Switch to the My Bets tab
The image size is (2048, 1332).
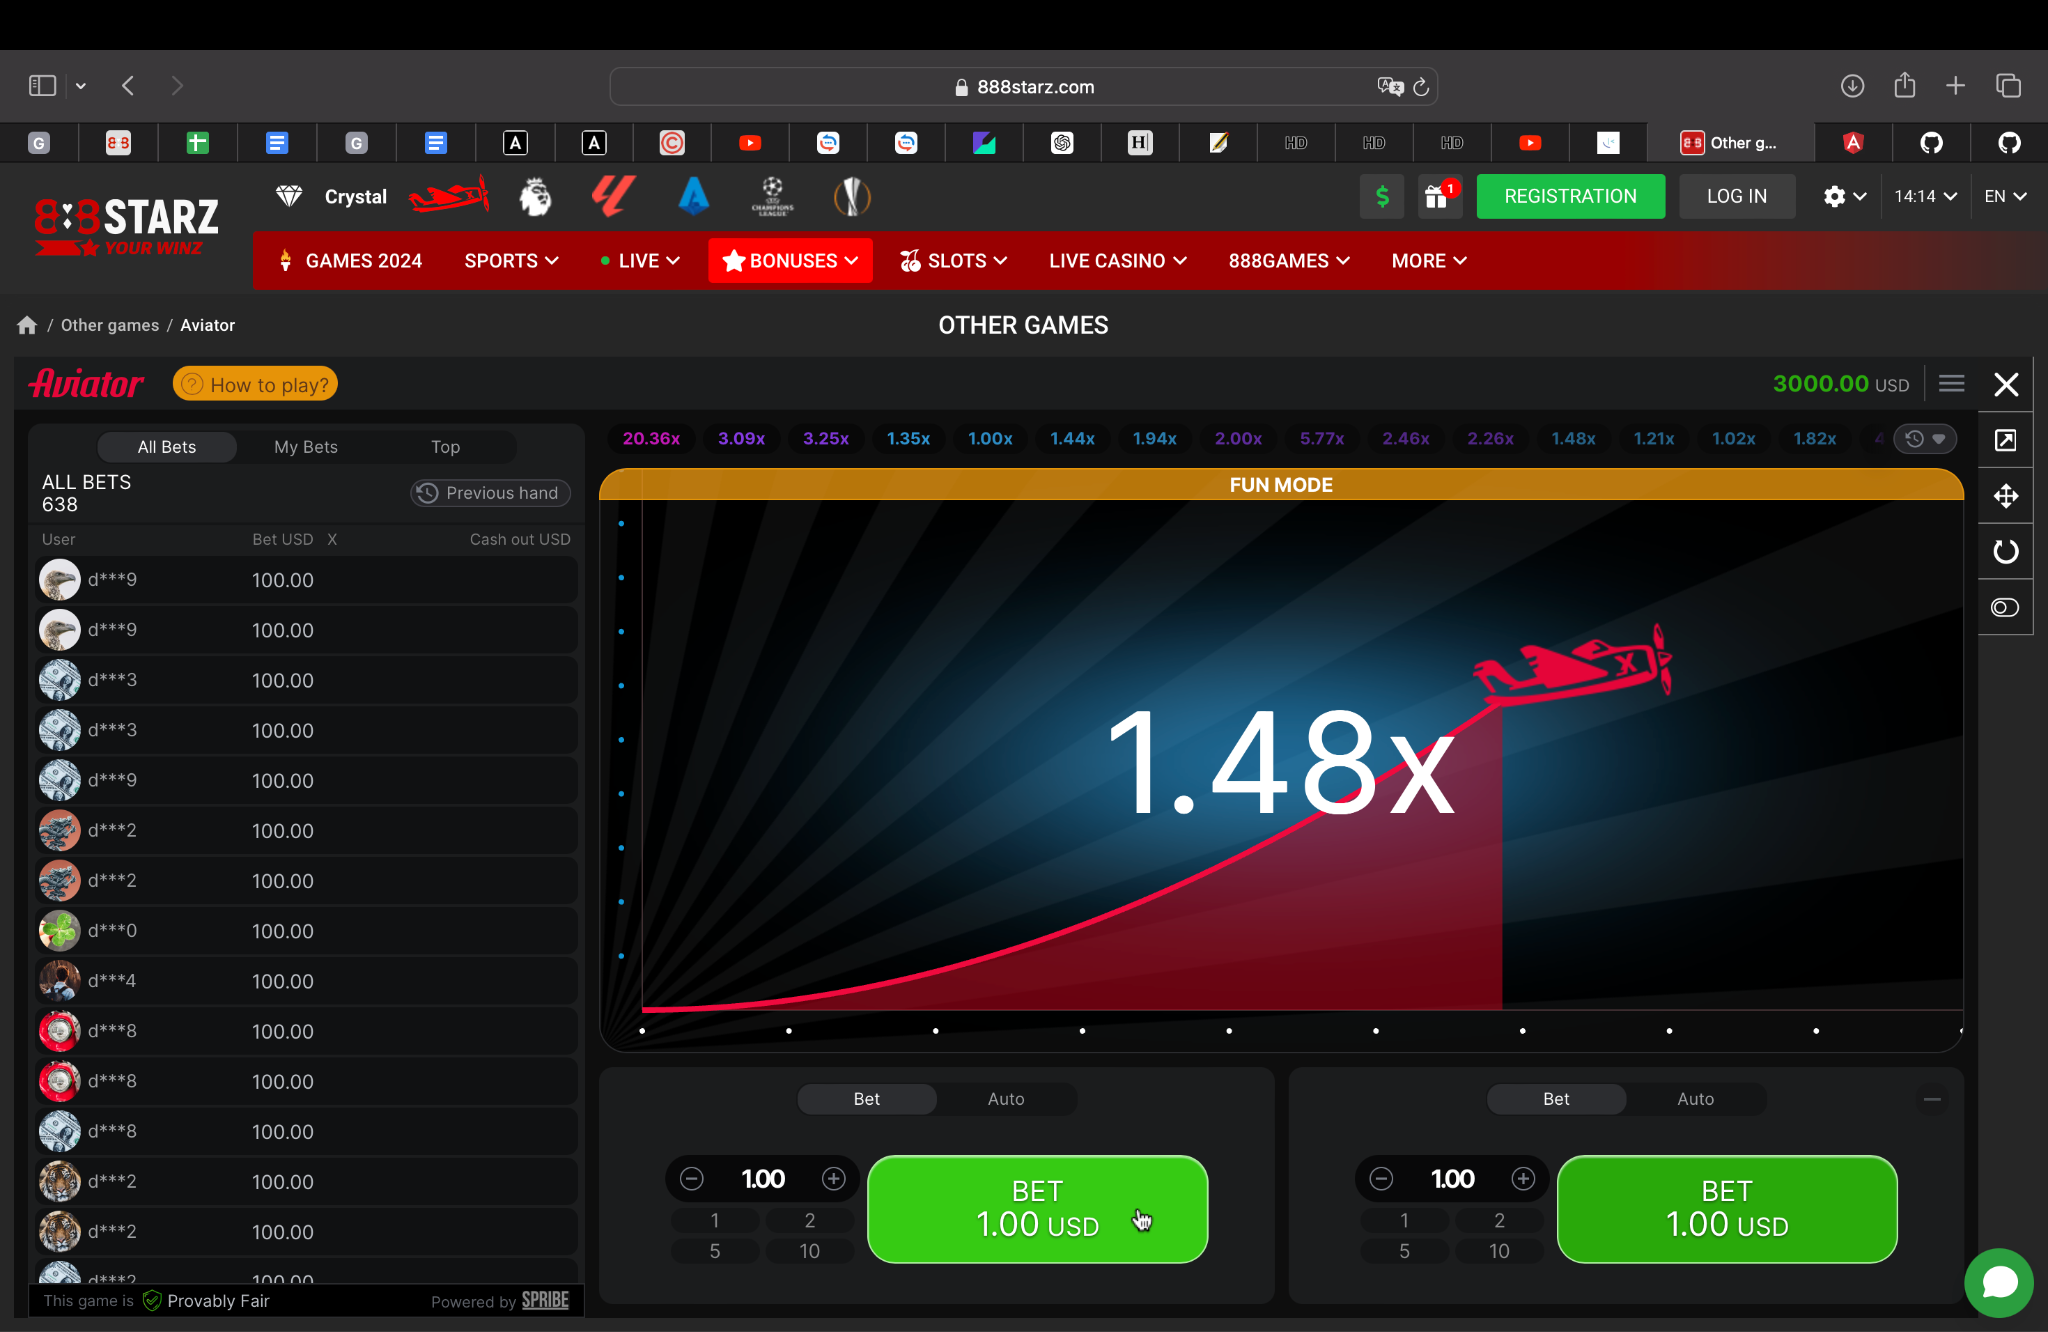point(306,447)
